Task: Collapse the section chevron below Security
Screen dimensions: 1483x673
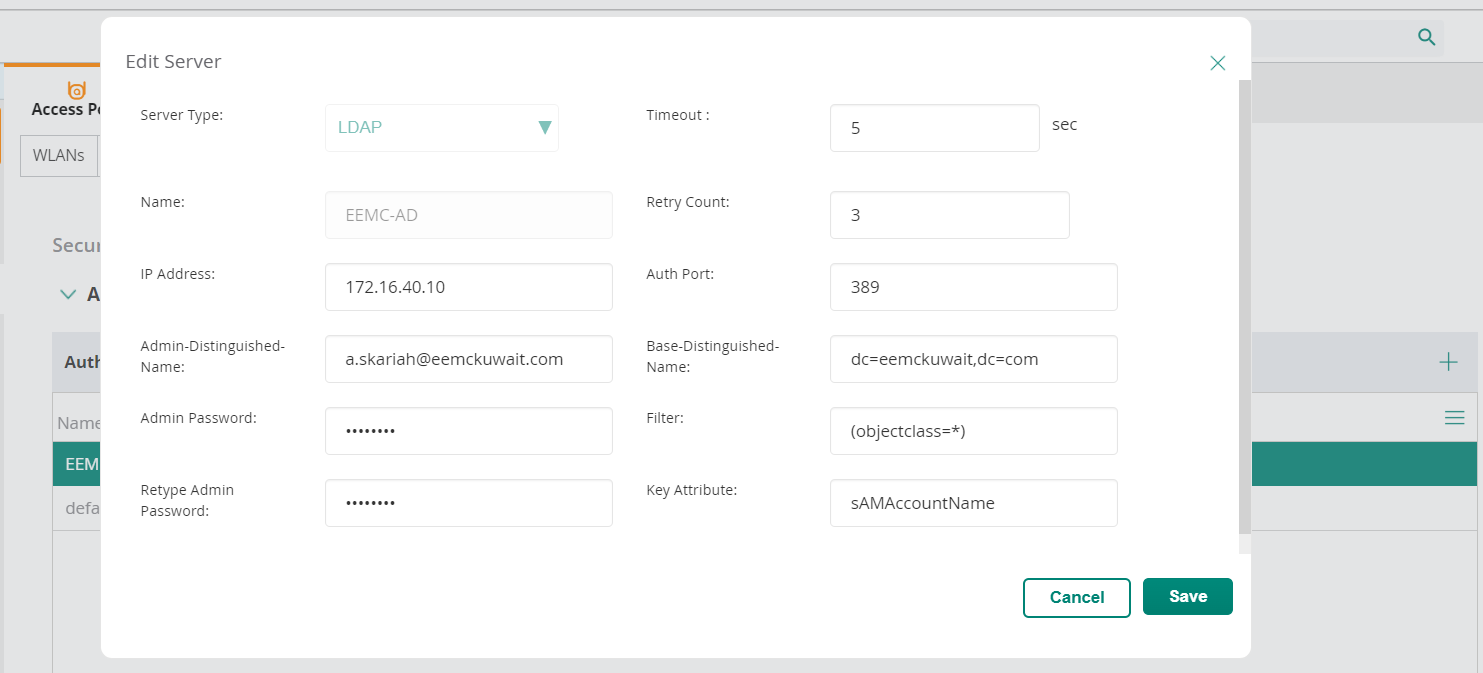Action: (68, 294)
